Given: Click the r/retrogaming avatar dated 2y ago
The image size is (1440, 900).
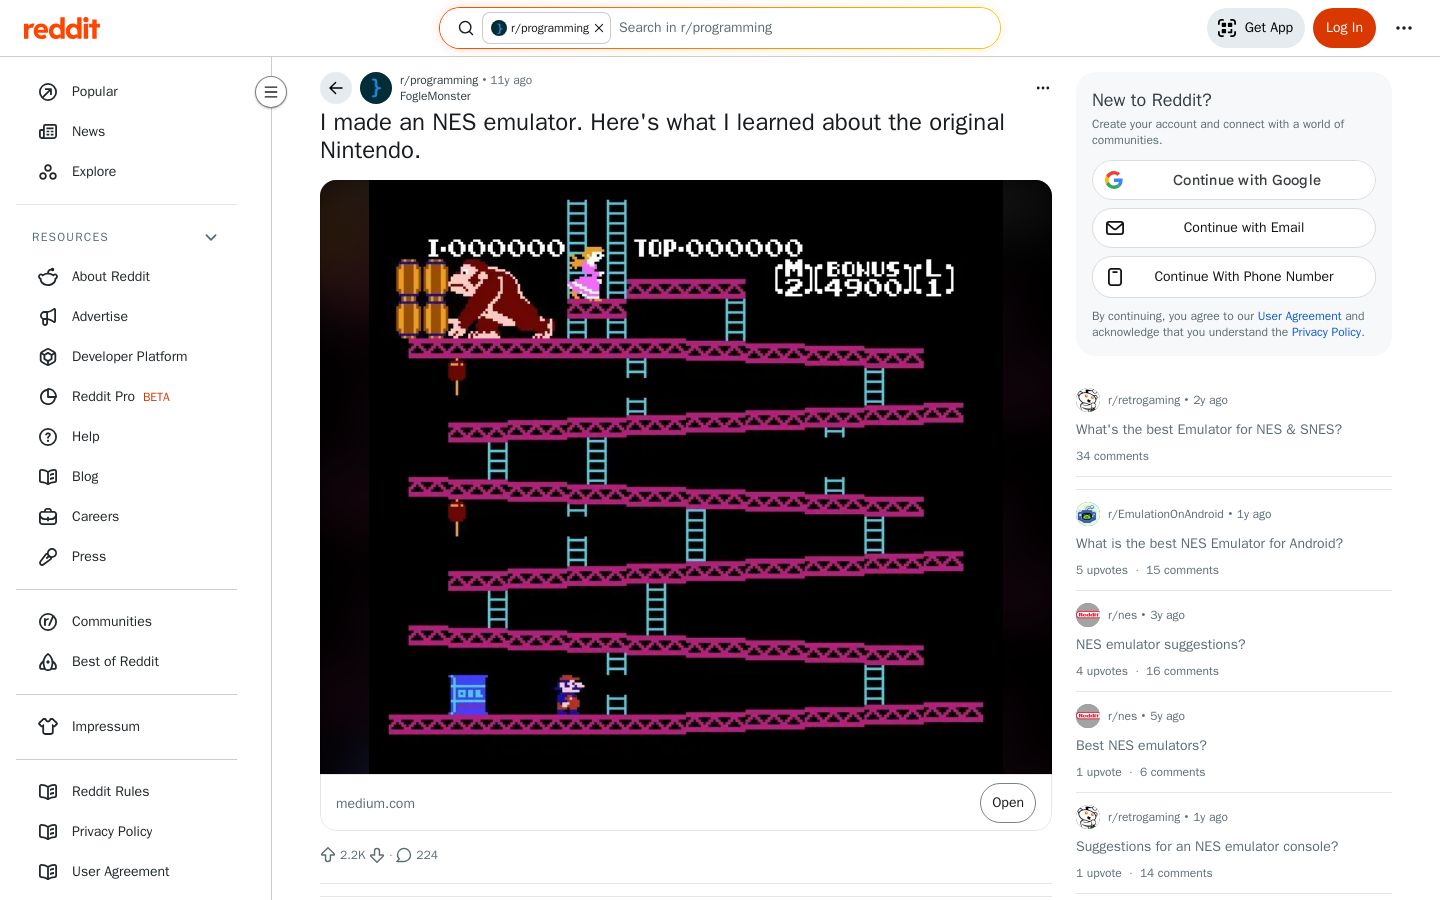Looking at the screenshot, I should [x=1088, y=400].
